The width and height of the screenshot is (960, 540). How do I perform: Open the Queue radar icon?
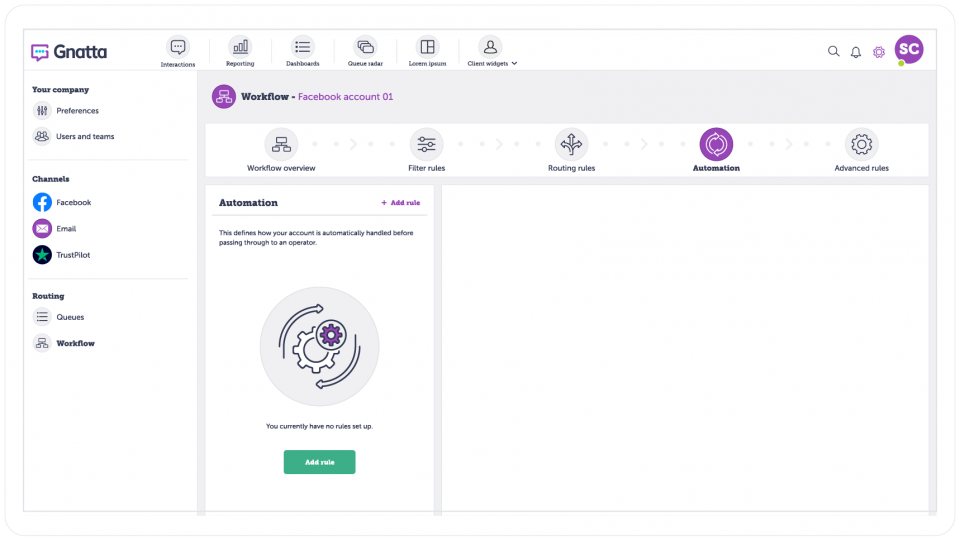[x=365, y=47]
